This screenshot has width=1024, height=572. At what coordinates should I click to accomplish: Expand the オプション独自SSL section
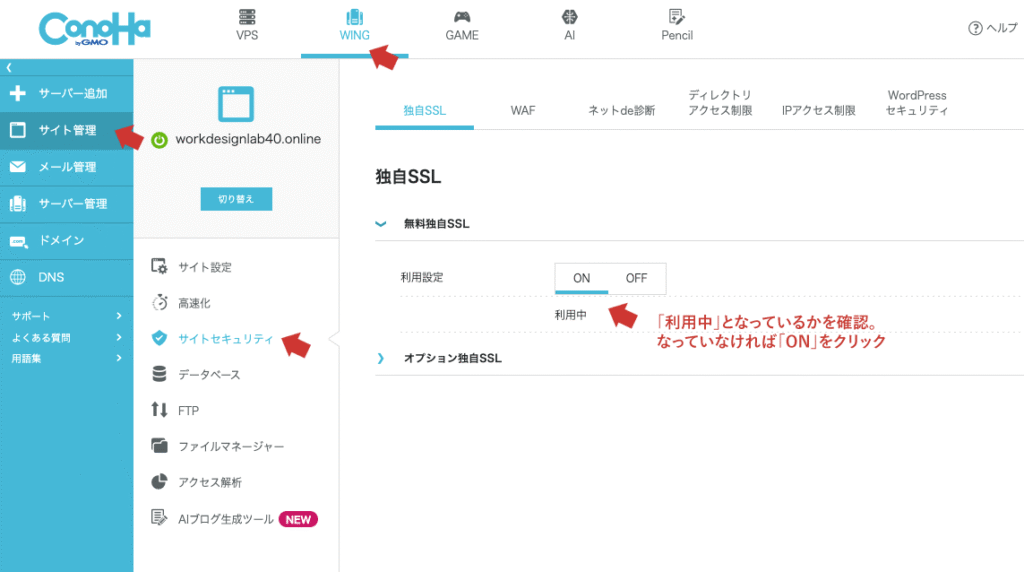(x=381, y=358)
